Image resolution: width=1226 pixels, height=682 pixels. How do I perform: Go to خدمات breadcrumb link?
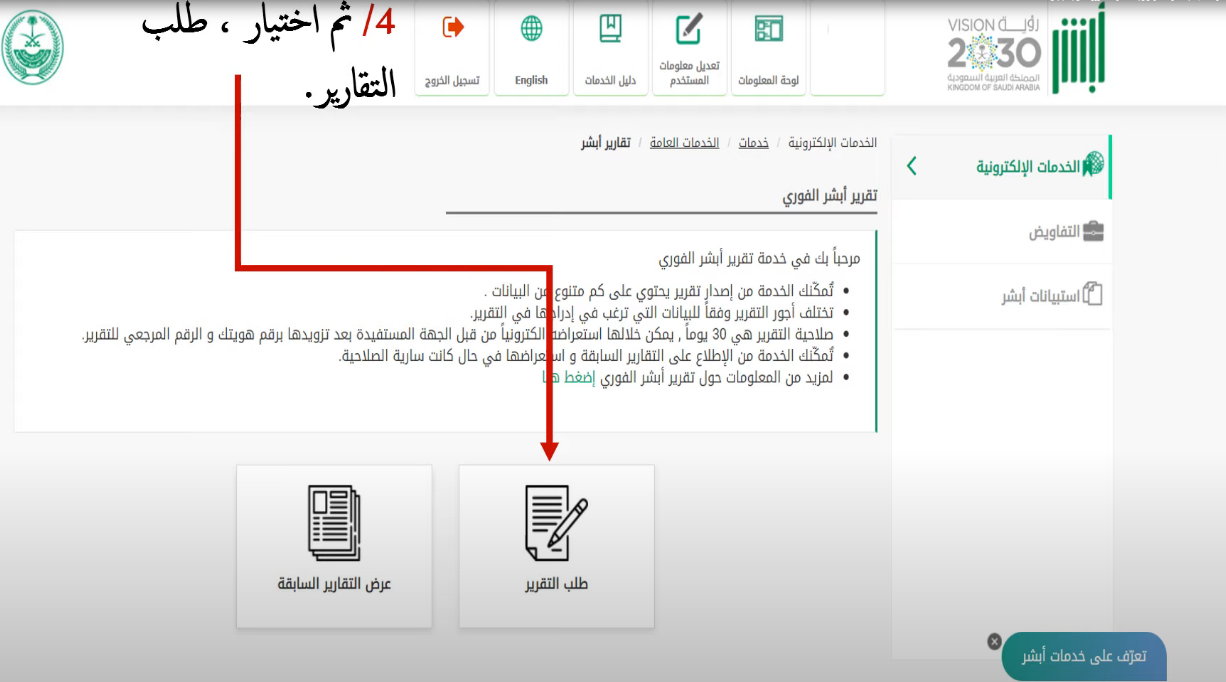pos(754,143)
